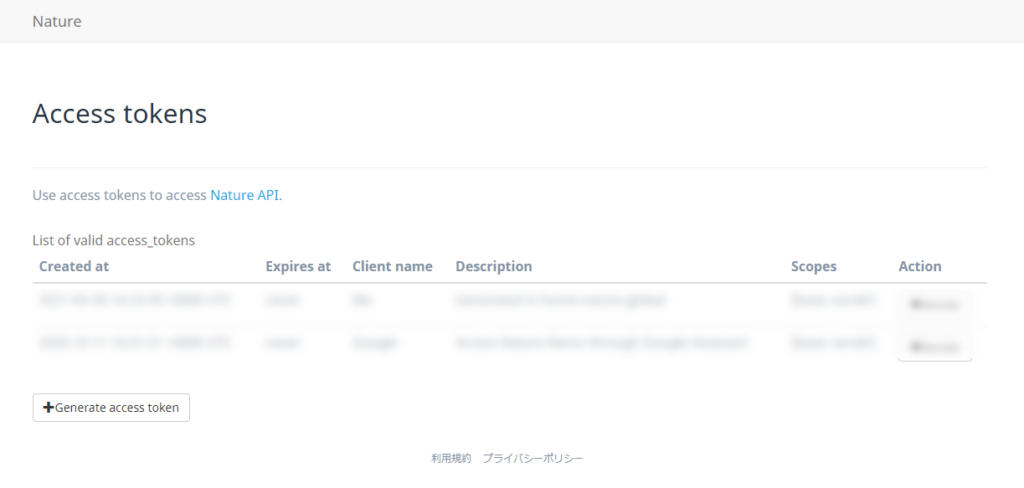The image size is (1024, 488).
Task: Click the Access tokens page heading
Action: tap(120, 114)
